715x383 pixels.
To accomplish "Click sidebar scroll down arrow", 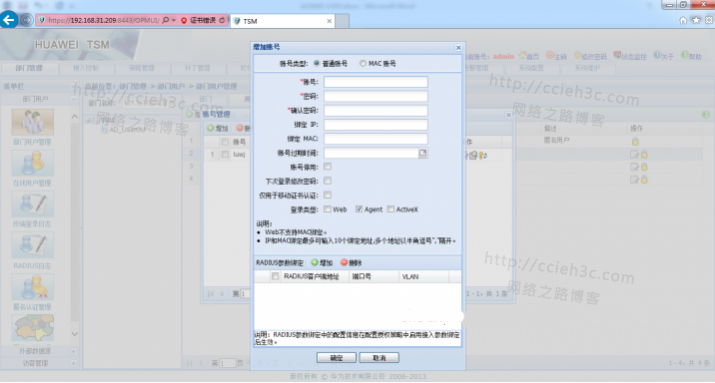I will pos(75,334).
